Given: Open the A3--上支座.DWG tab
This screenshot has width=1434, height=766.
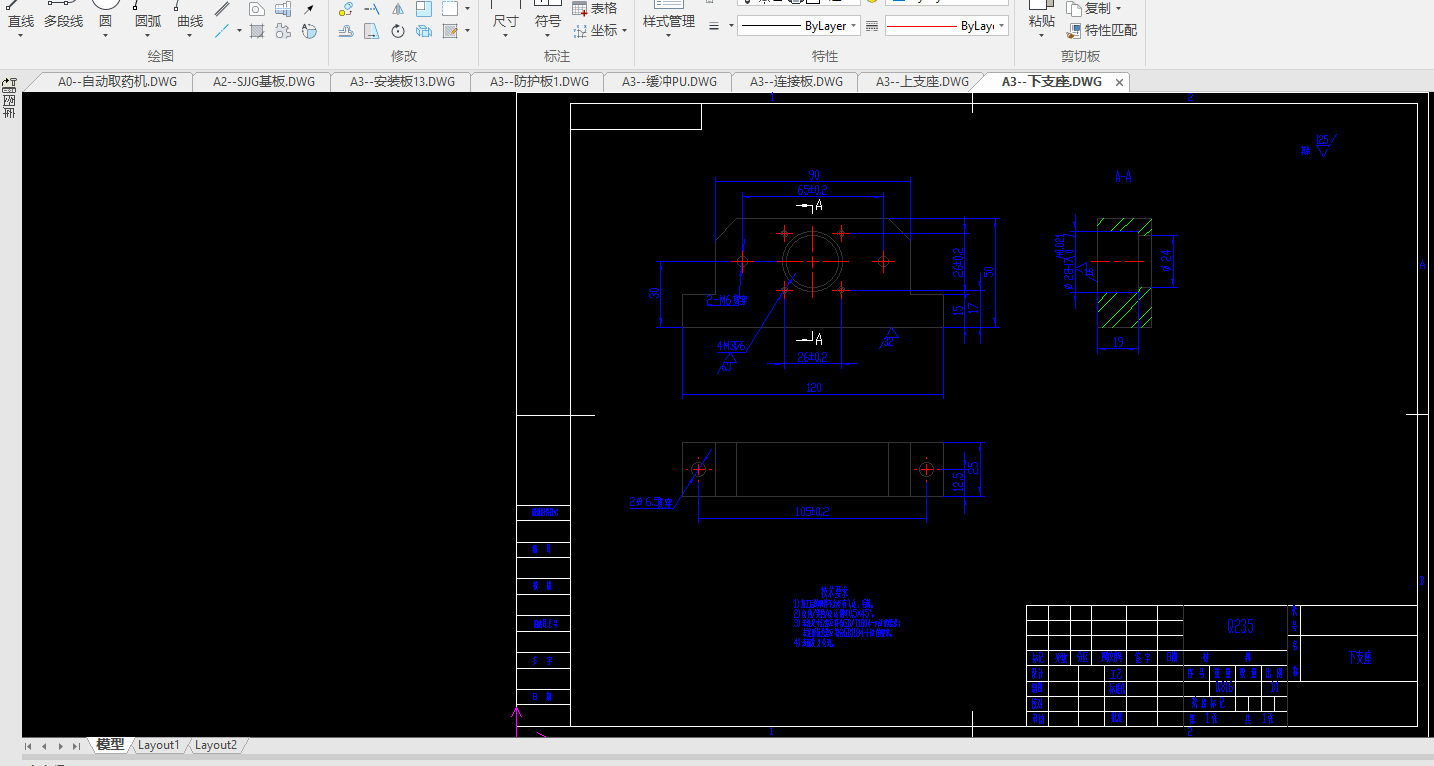Looking at the screenshot, I should 922,82.
